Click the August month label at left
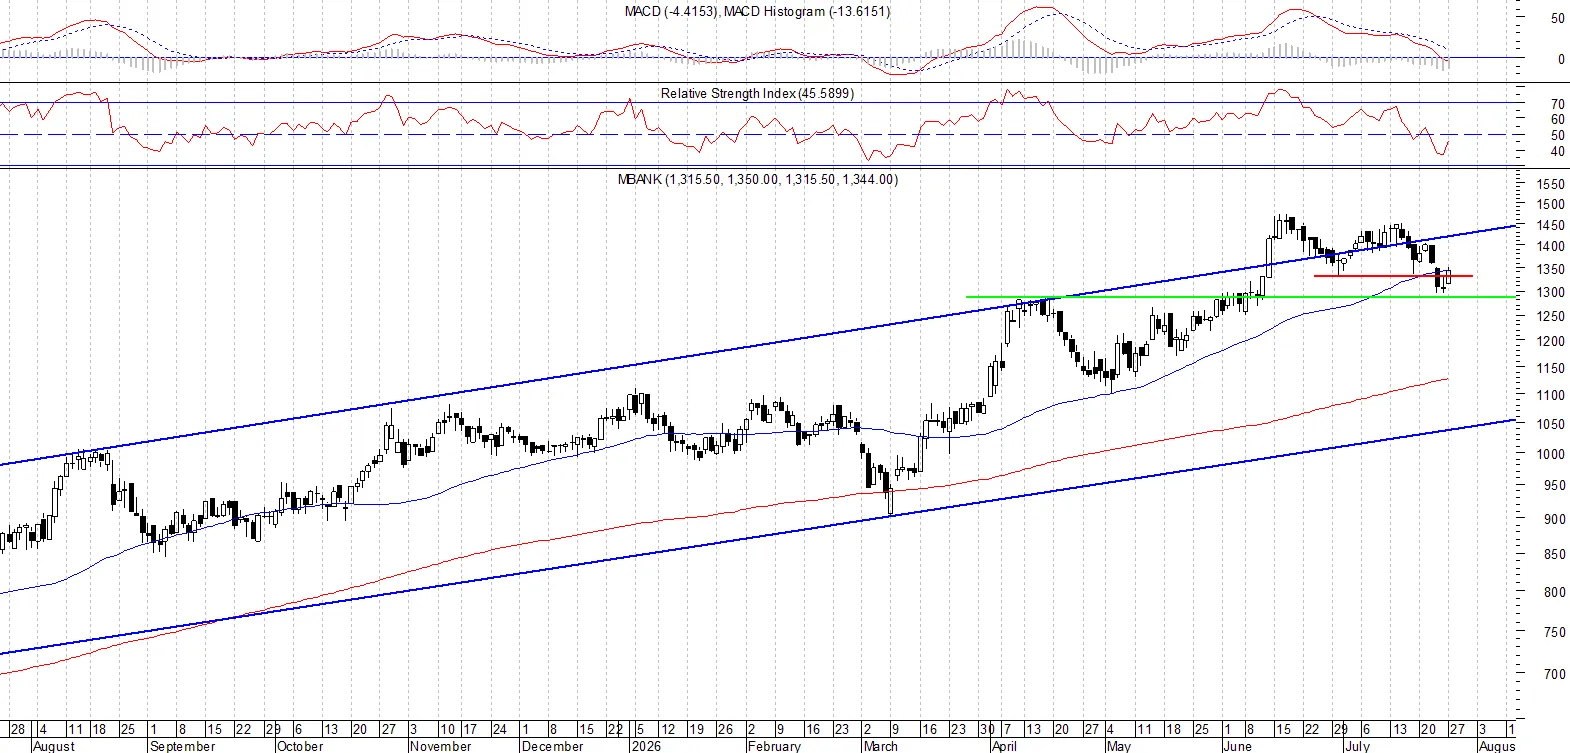The image size is (1570, 753). [54, 746]
